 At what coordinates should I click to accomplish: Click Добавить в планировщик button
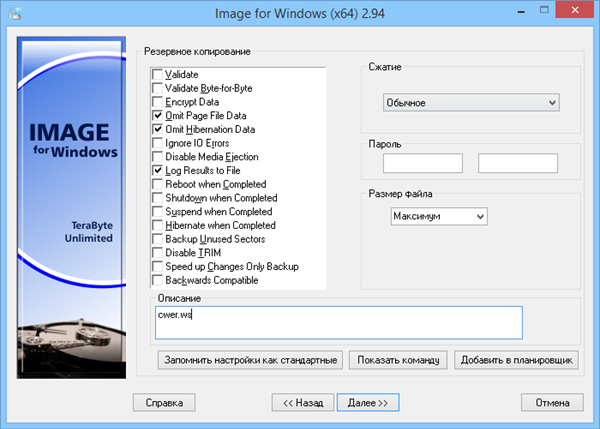tap(516, 360)
